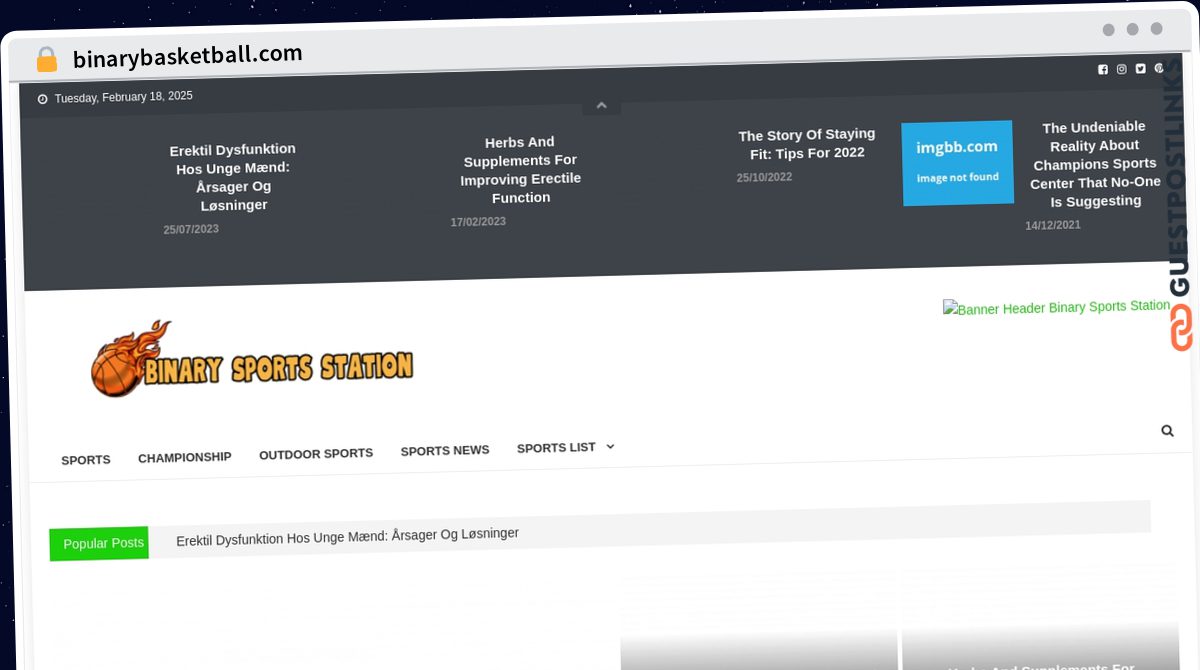Open the Sports News menu item
1200x670 pixels.
pyautogui.click(x=445, y=450)
